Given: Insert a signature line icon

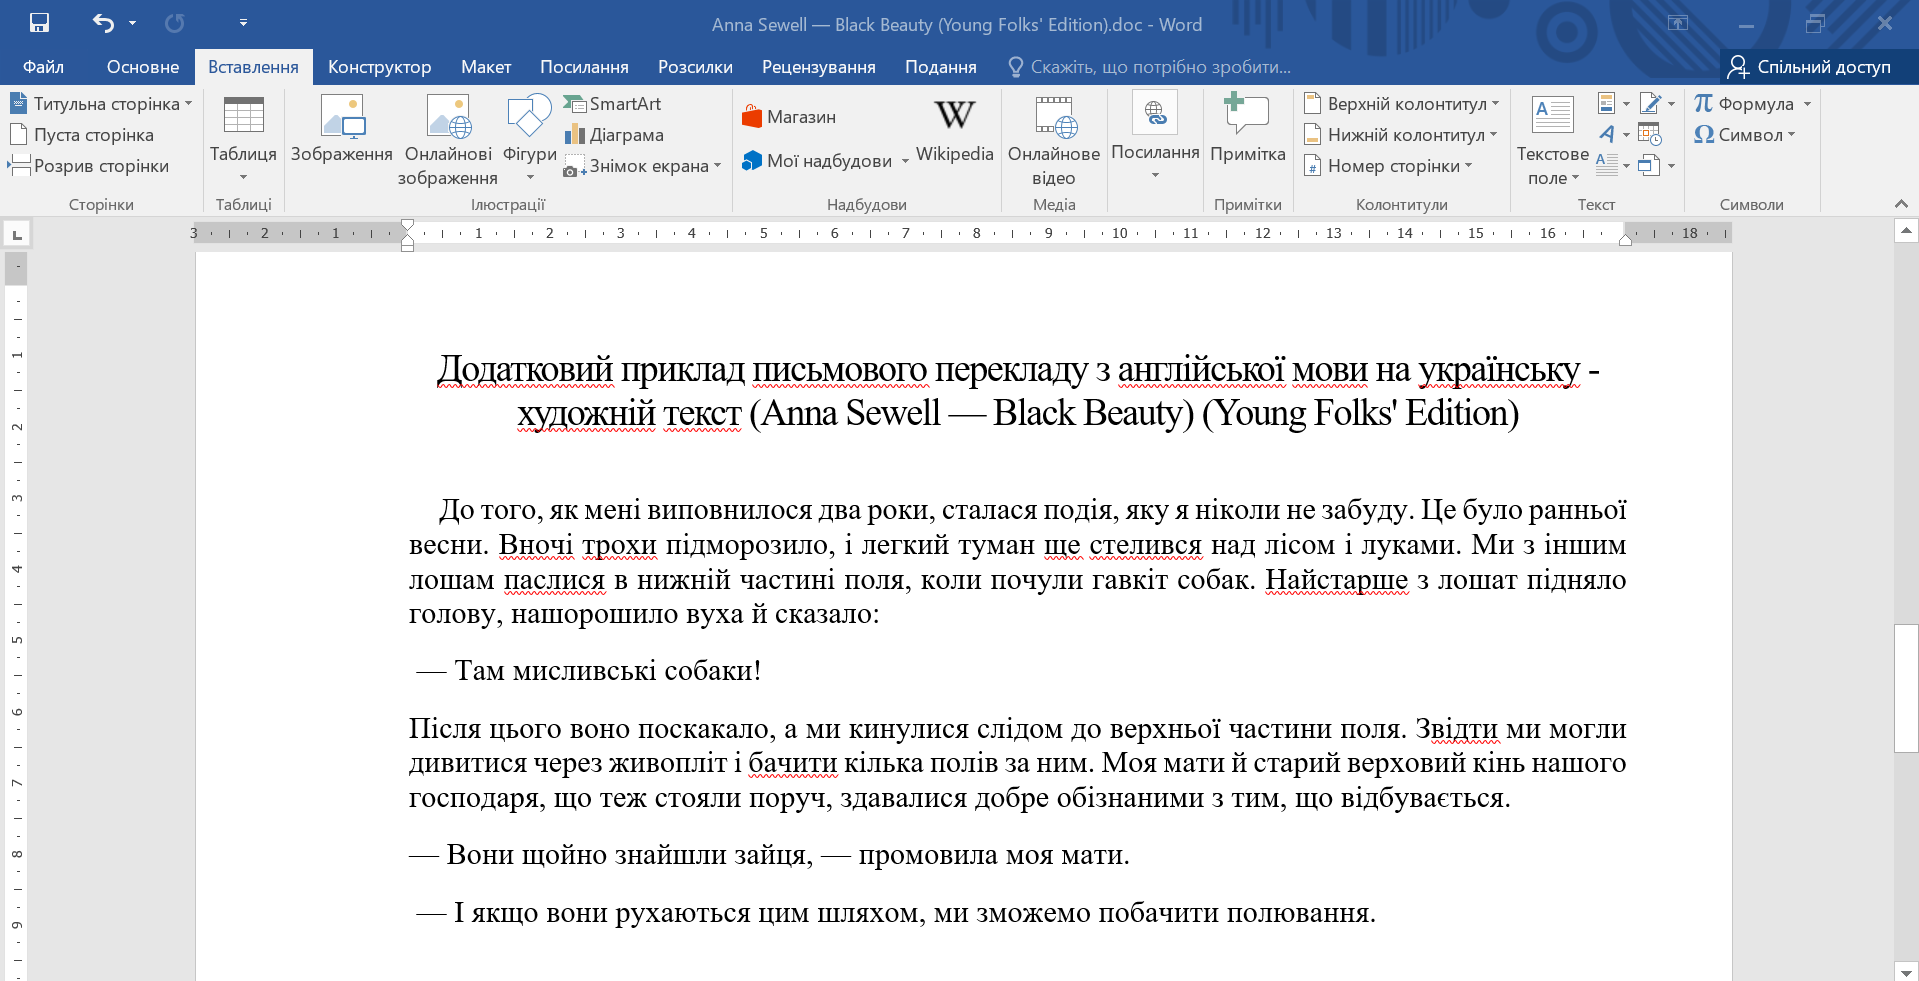Looking at the screenshot, I should coord(1650,104).
